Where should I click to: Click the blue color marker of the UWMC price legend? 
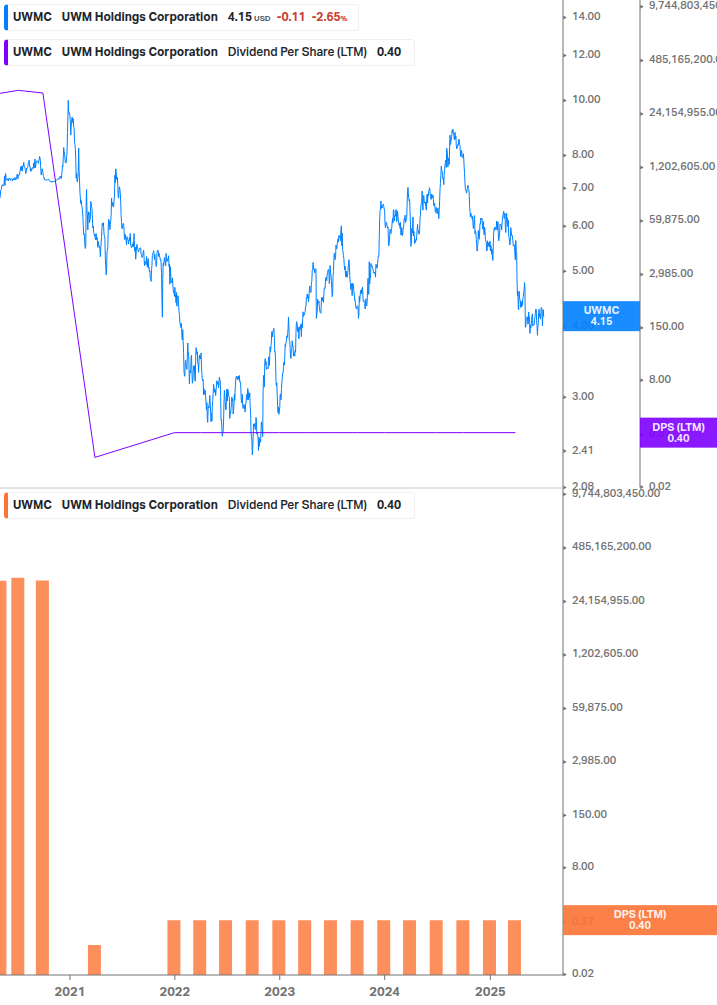[6, 17]
